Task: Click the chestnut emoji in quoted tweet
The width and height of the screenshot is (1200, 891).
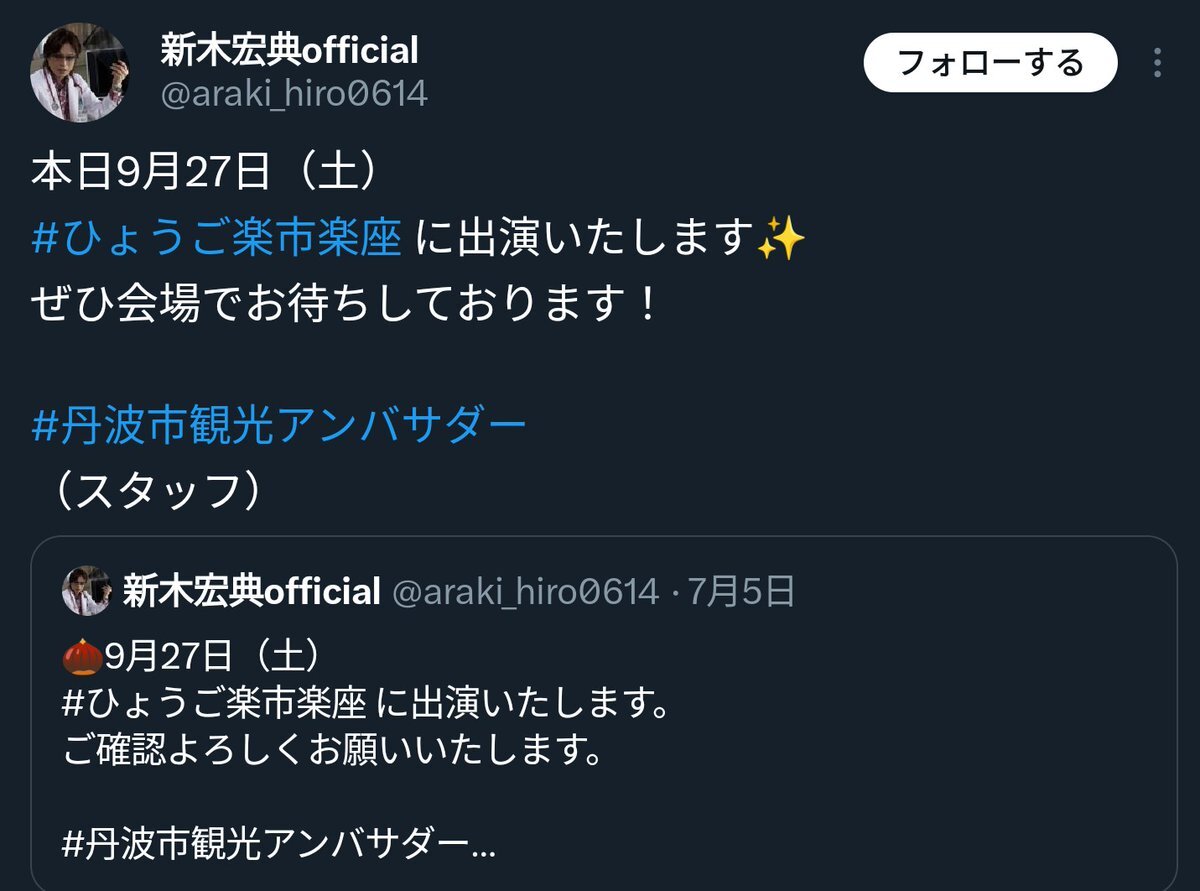Action: (x=82, y=657)
